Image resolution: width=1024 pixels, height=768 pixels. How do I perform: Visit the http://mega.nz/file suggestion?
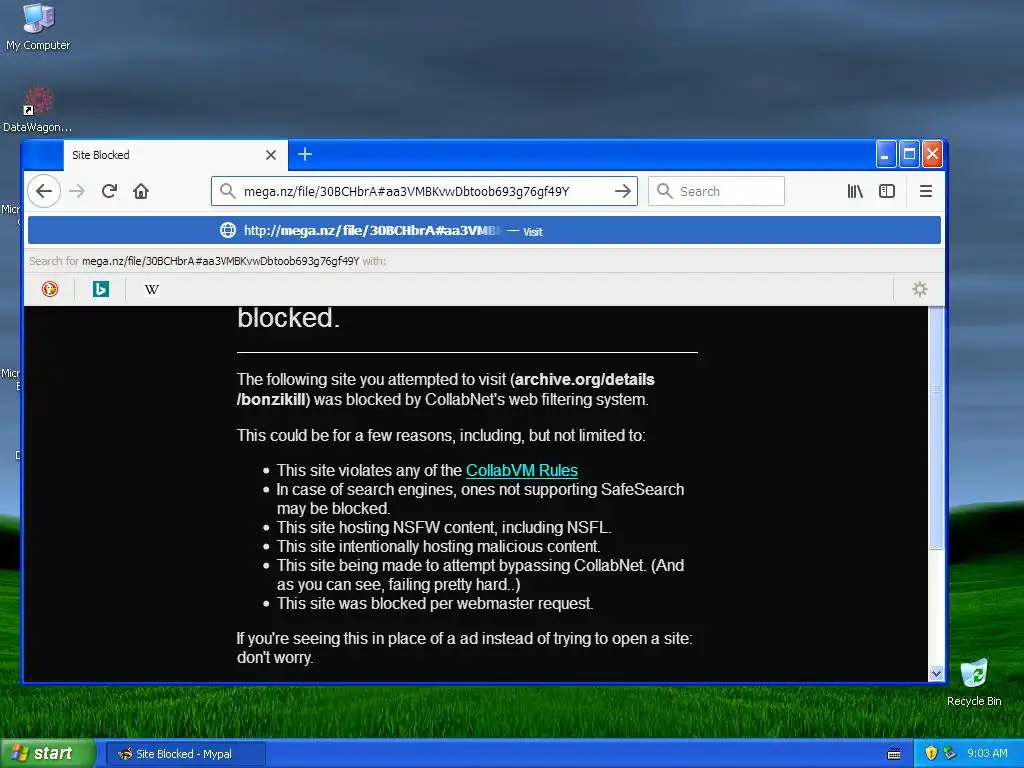pyautogui.click(x=484, y=231)
